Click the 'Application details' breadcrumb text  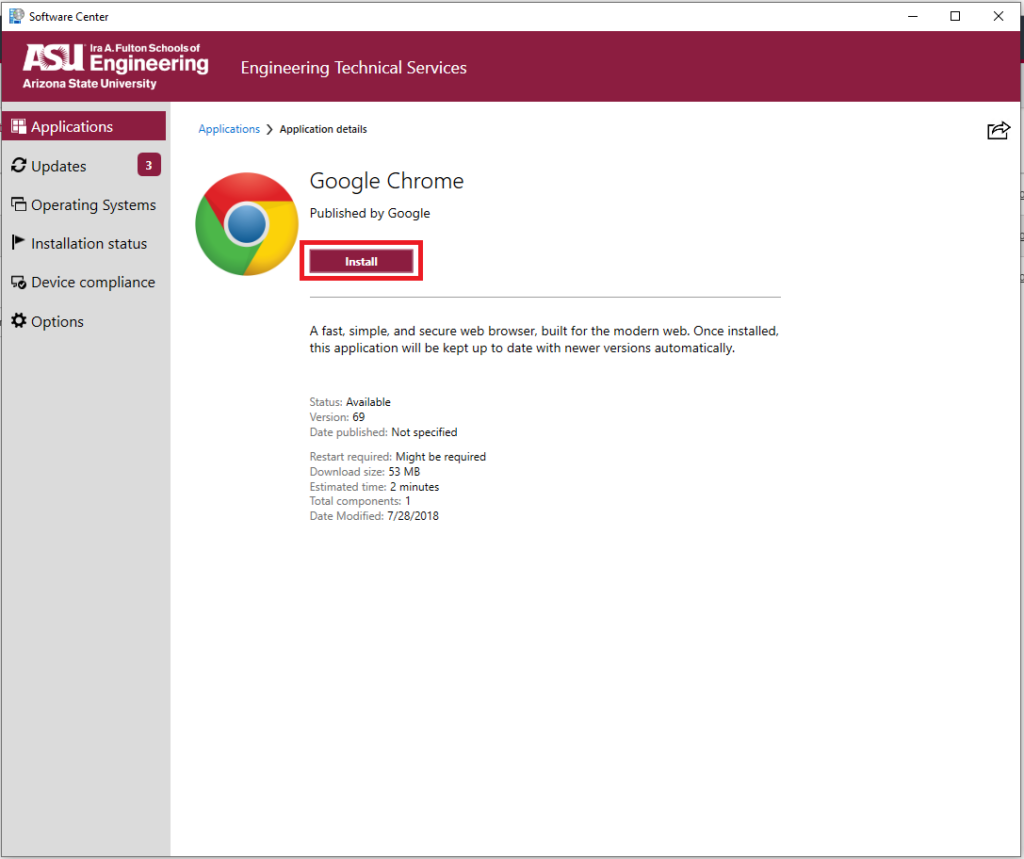click(x=323, y=129)
